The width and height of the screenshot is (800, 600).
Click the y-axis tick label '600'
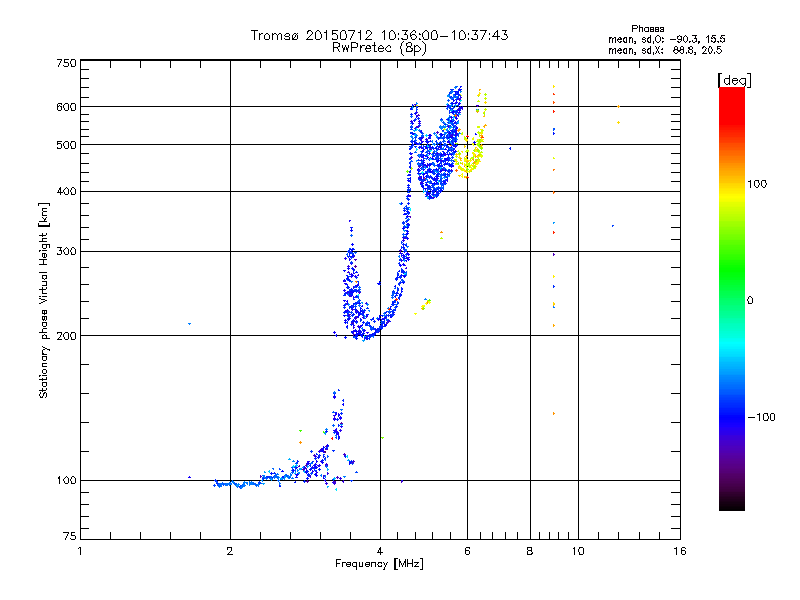66,107
